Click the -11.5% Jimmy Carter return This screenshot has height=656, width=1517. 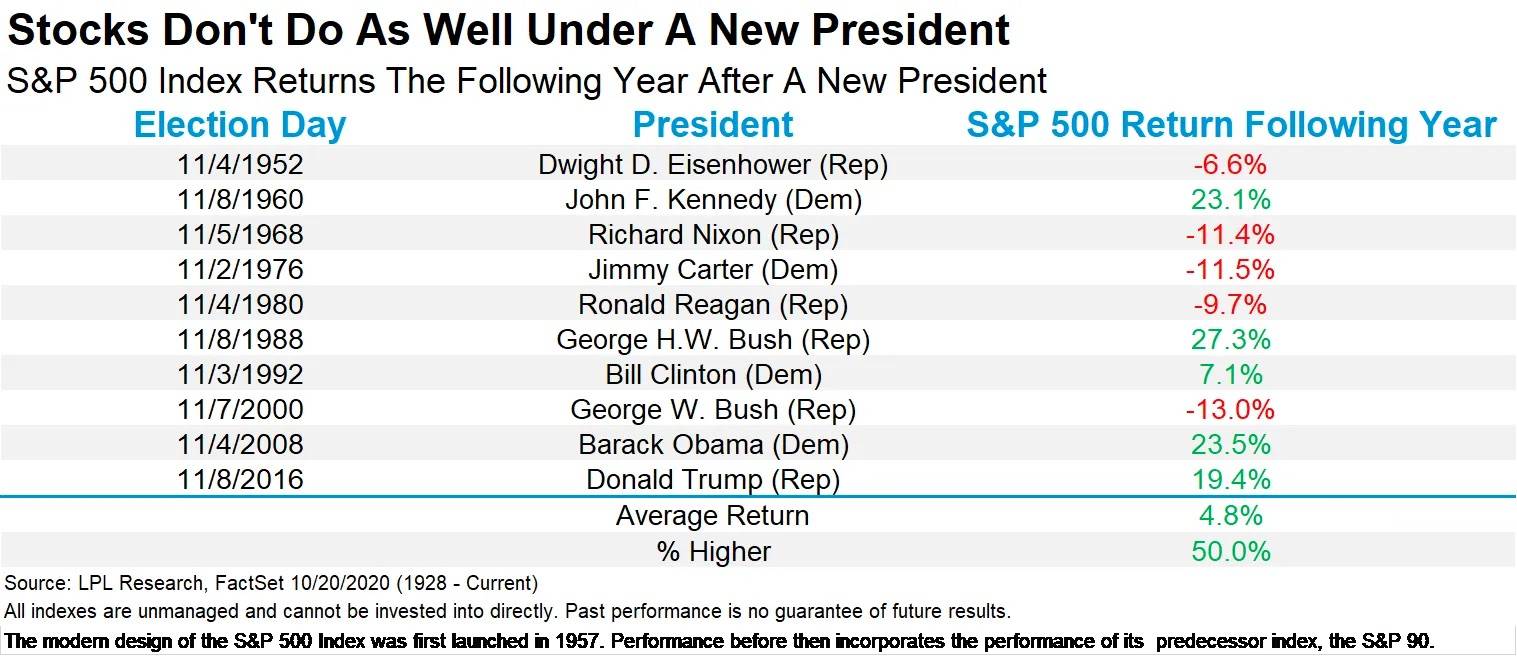pos(1231,270)
